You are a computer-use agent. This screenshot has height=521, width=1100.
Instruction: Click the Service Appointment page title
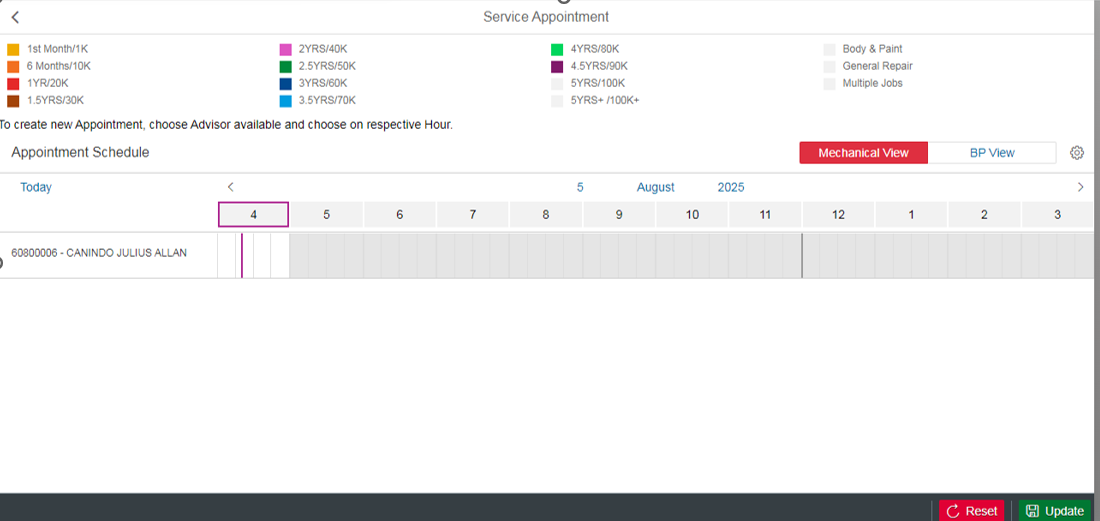(546, 17)
